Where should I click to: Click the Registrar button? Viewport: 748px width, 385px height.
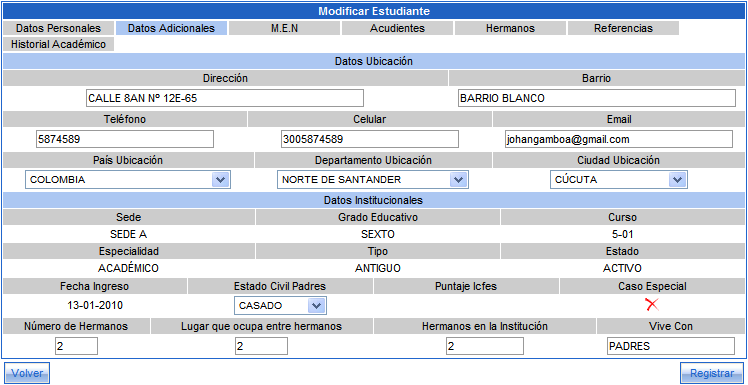(x=712, y=373)
